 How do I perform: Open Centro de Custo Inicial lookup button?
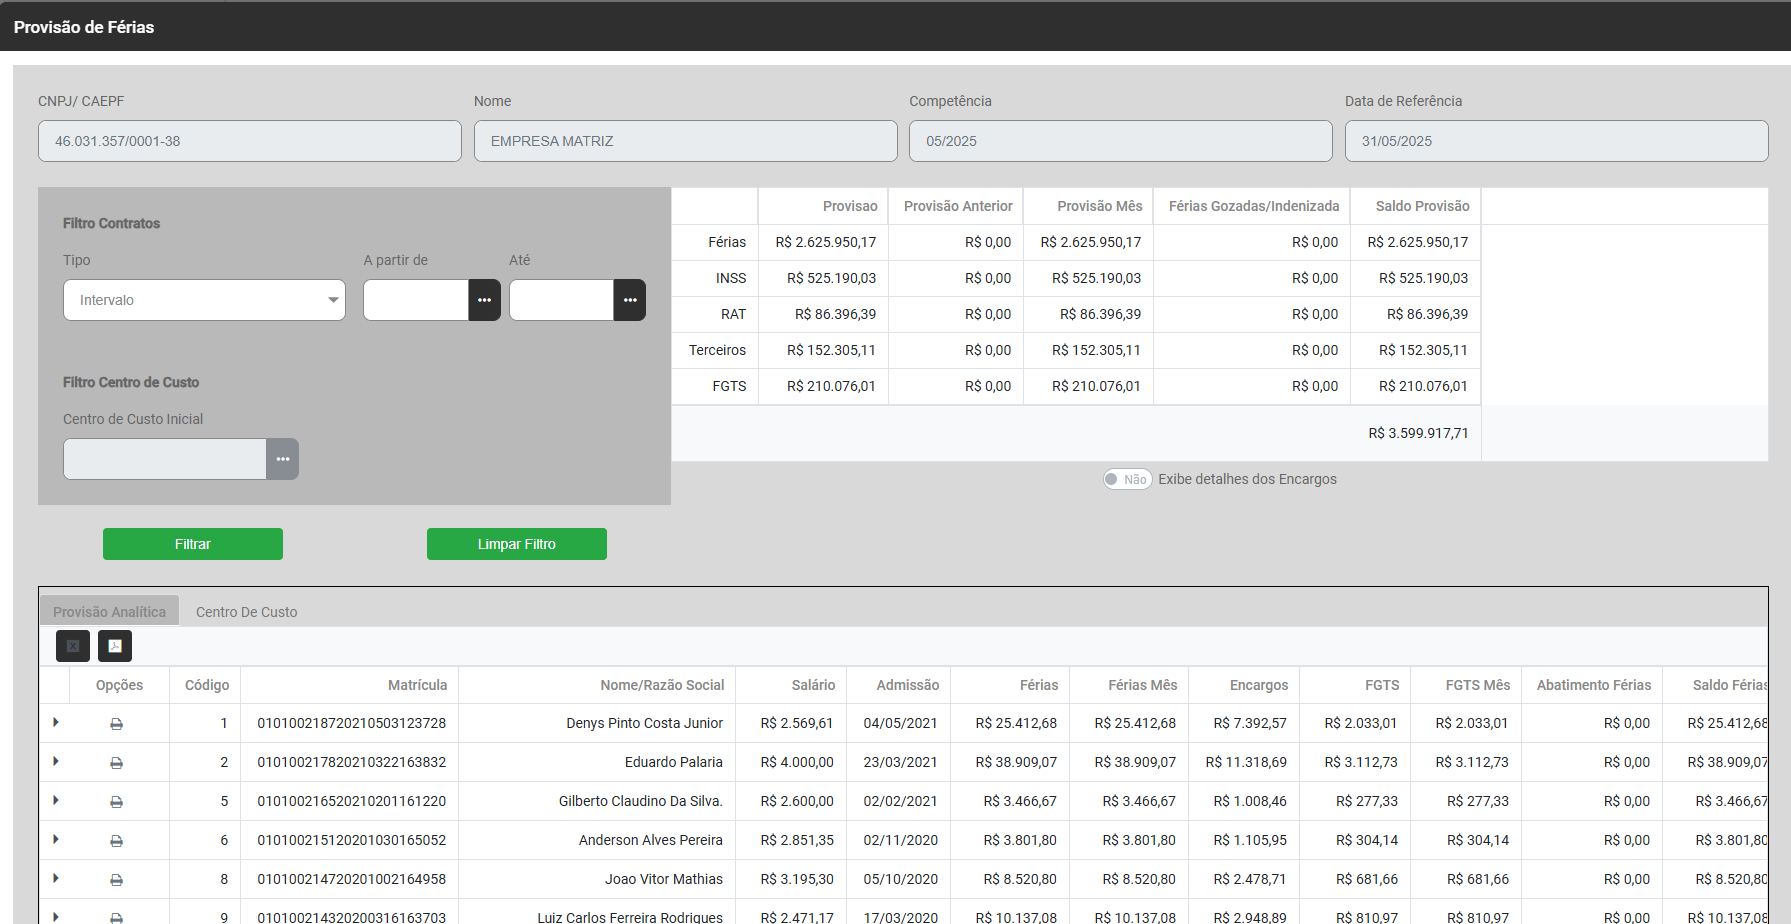click(282, 459)
